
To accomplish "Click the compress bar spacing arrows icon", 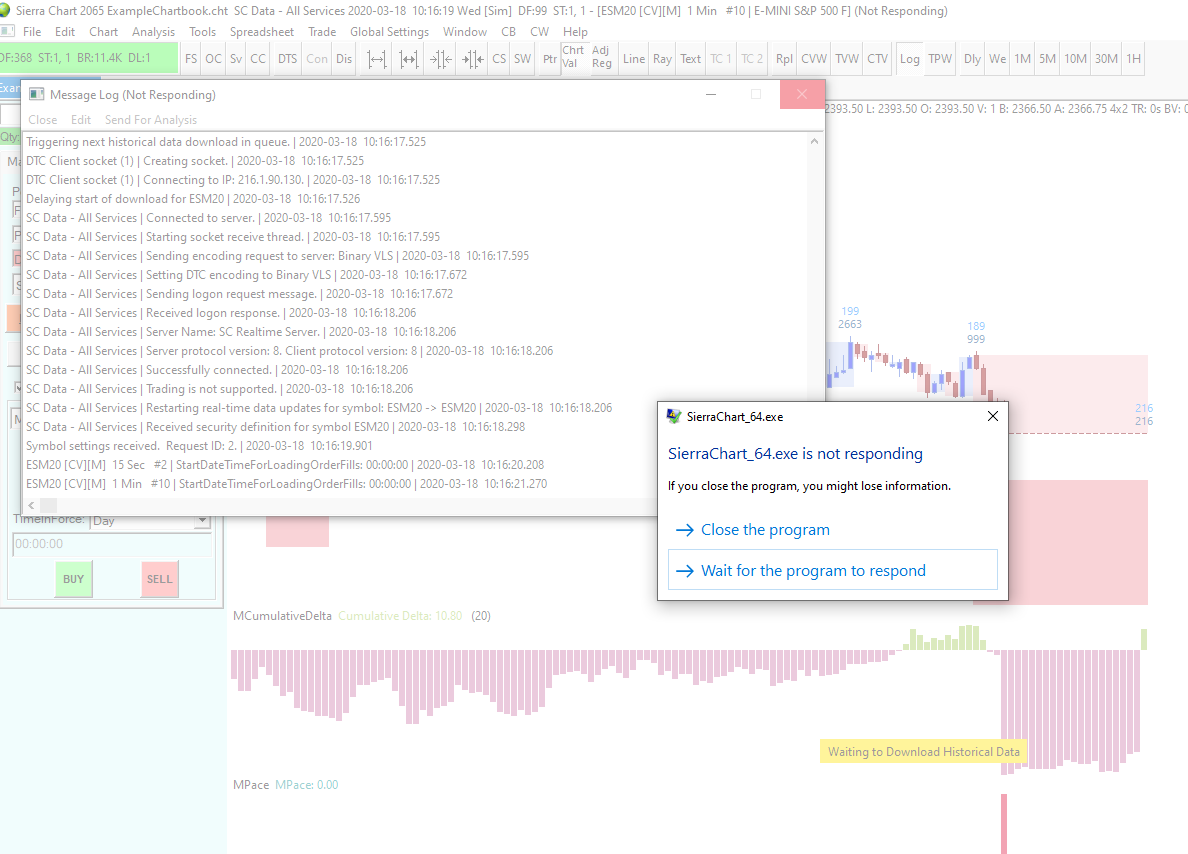I will [x=440, y=58].
